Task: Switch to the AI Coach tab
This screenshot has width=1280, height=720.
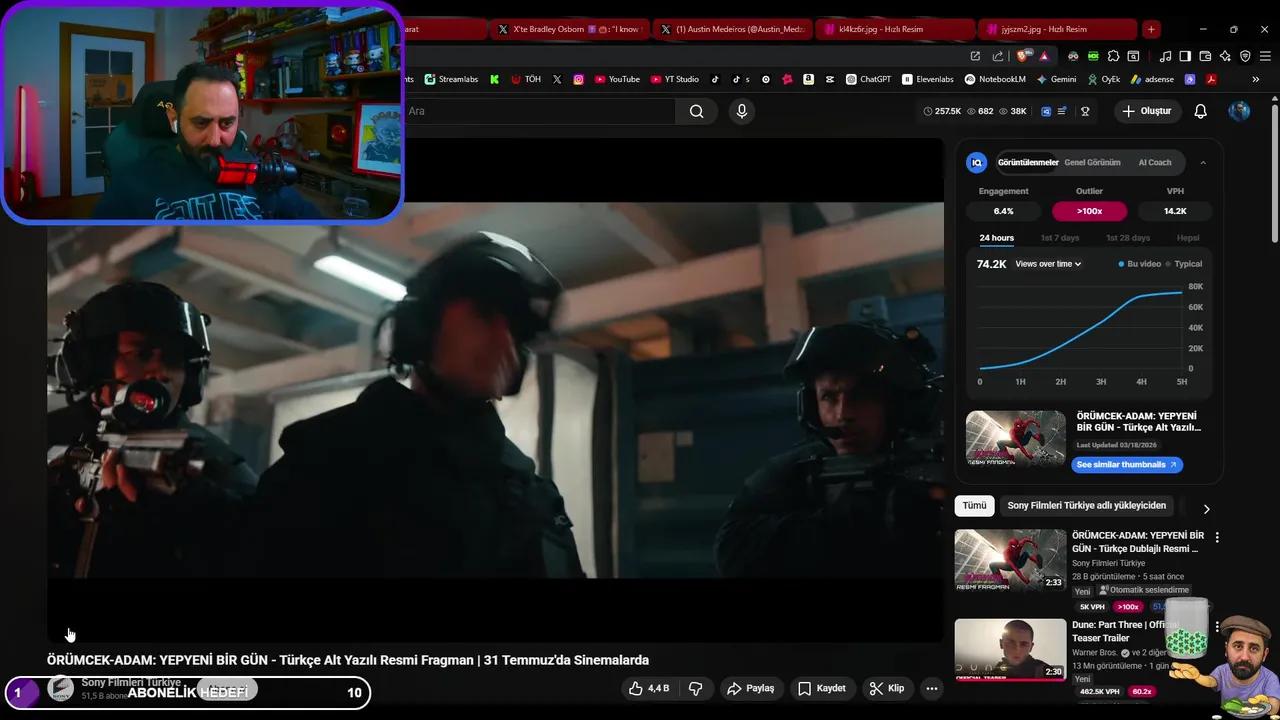Action: tap(1155, 162)
